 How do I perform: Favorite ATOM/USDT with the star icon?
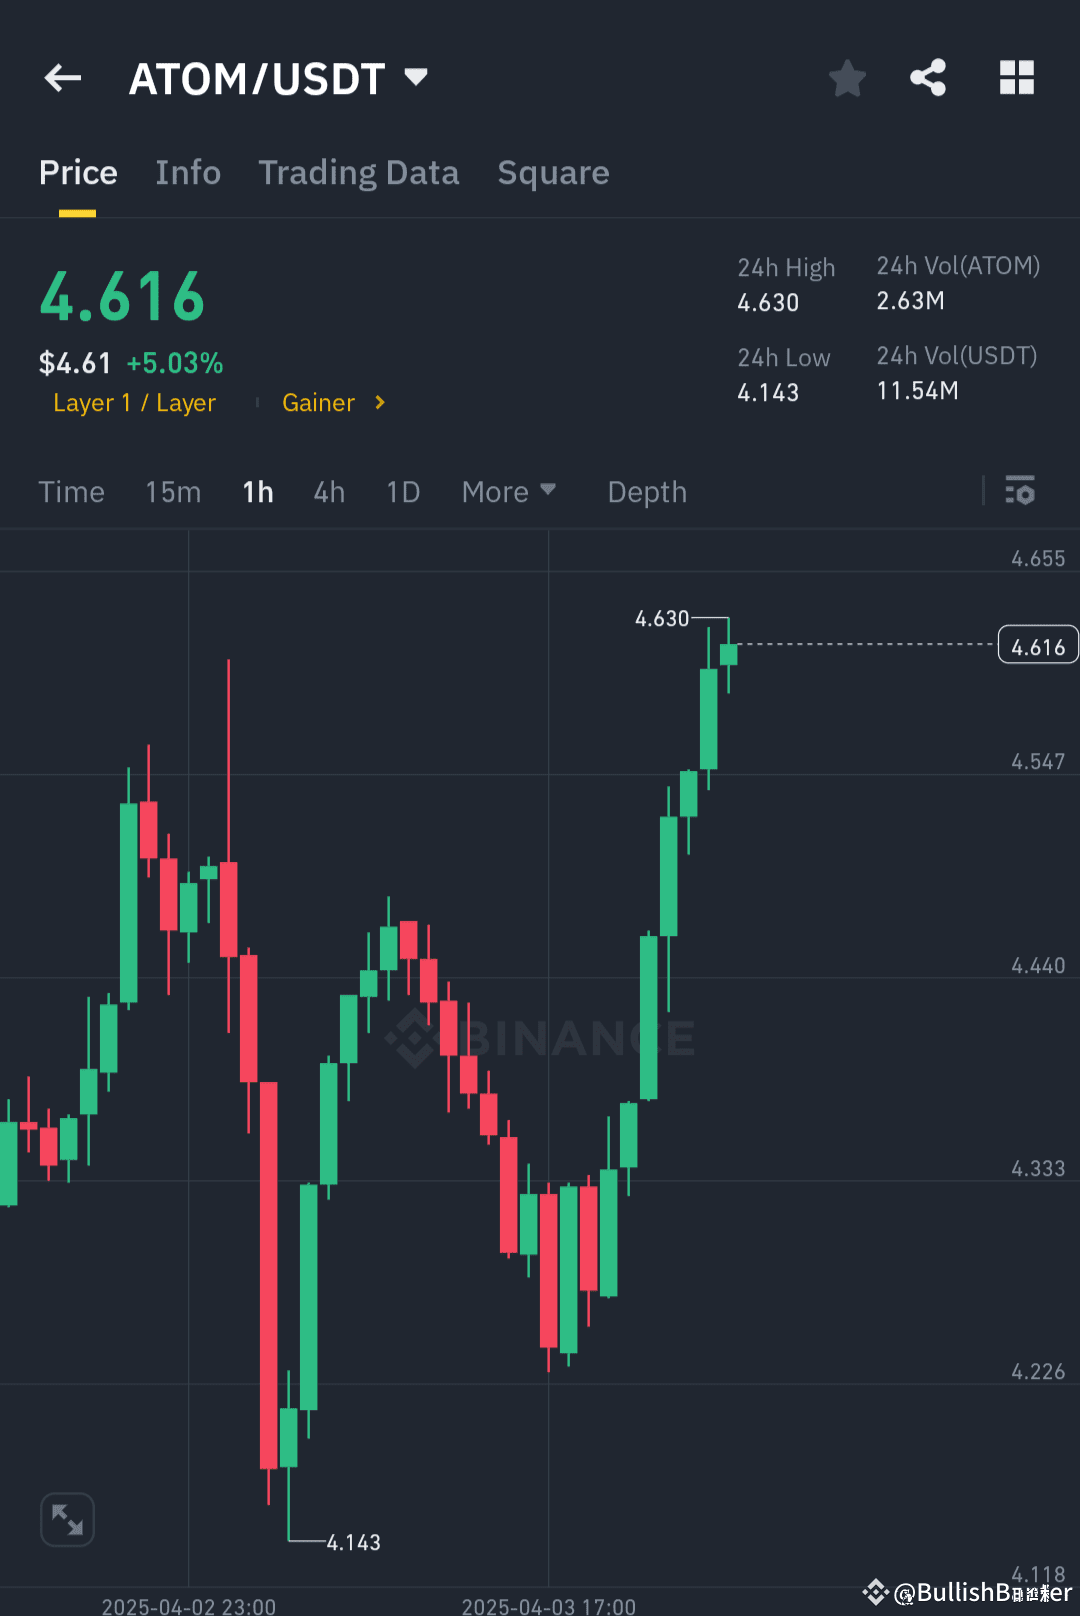tap(847, 77)
